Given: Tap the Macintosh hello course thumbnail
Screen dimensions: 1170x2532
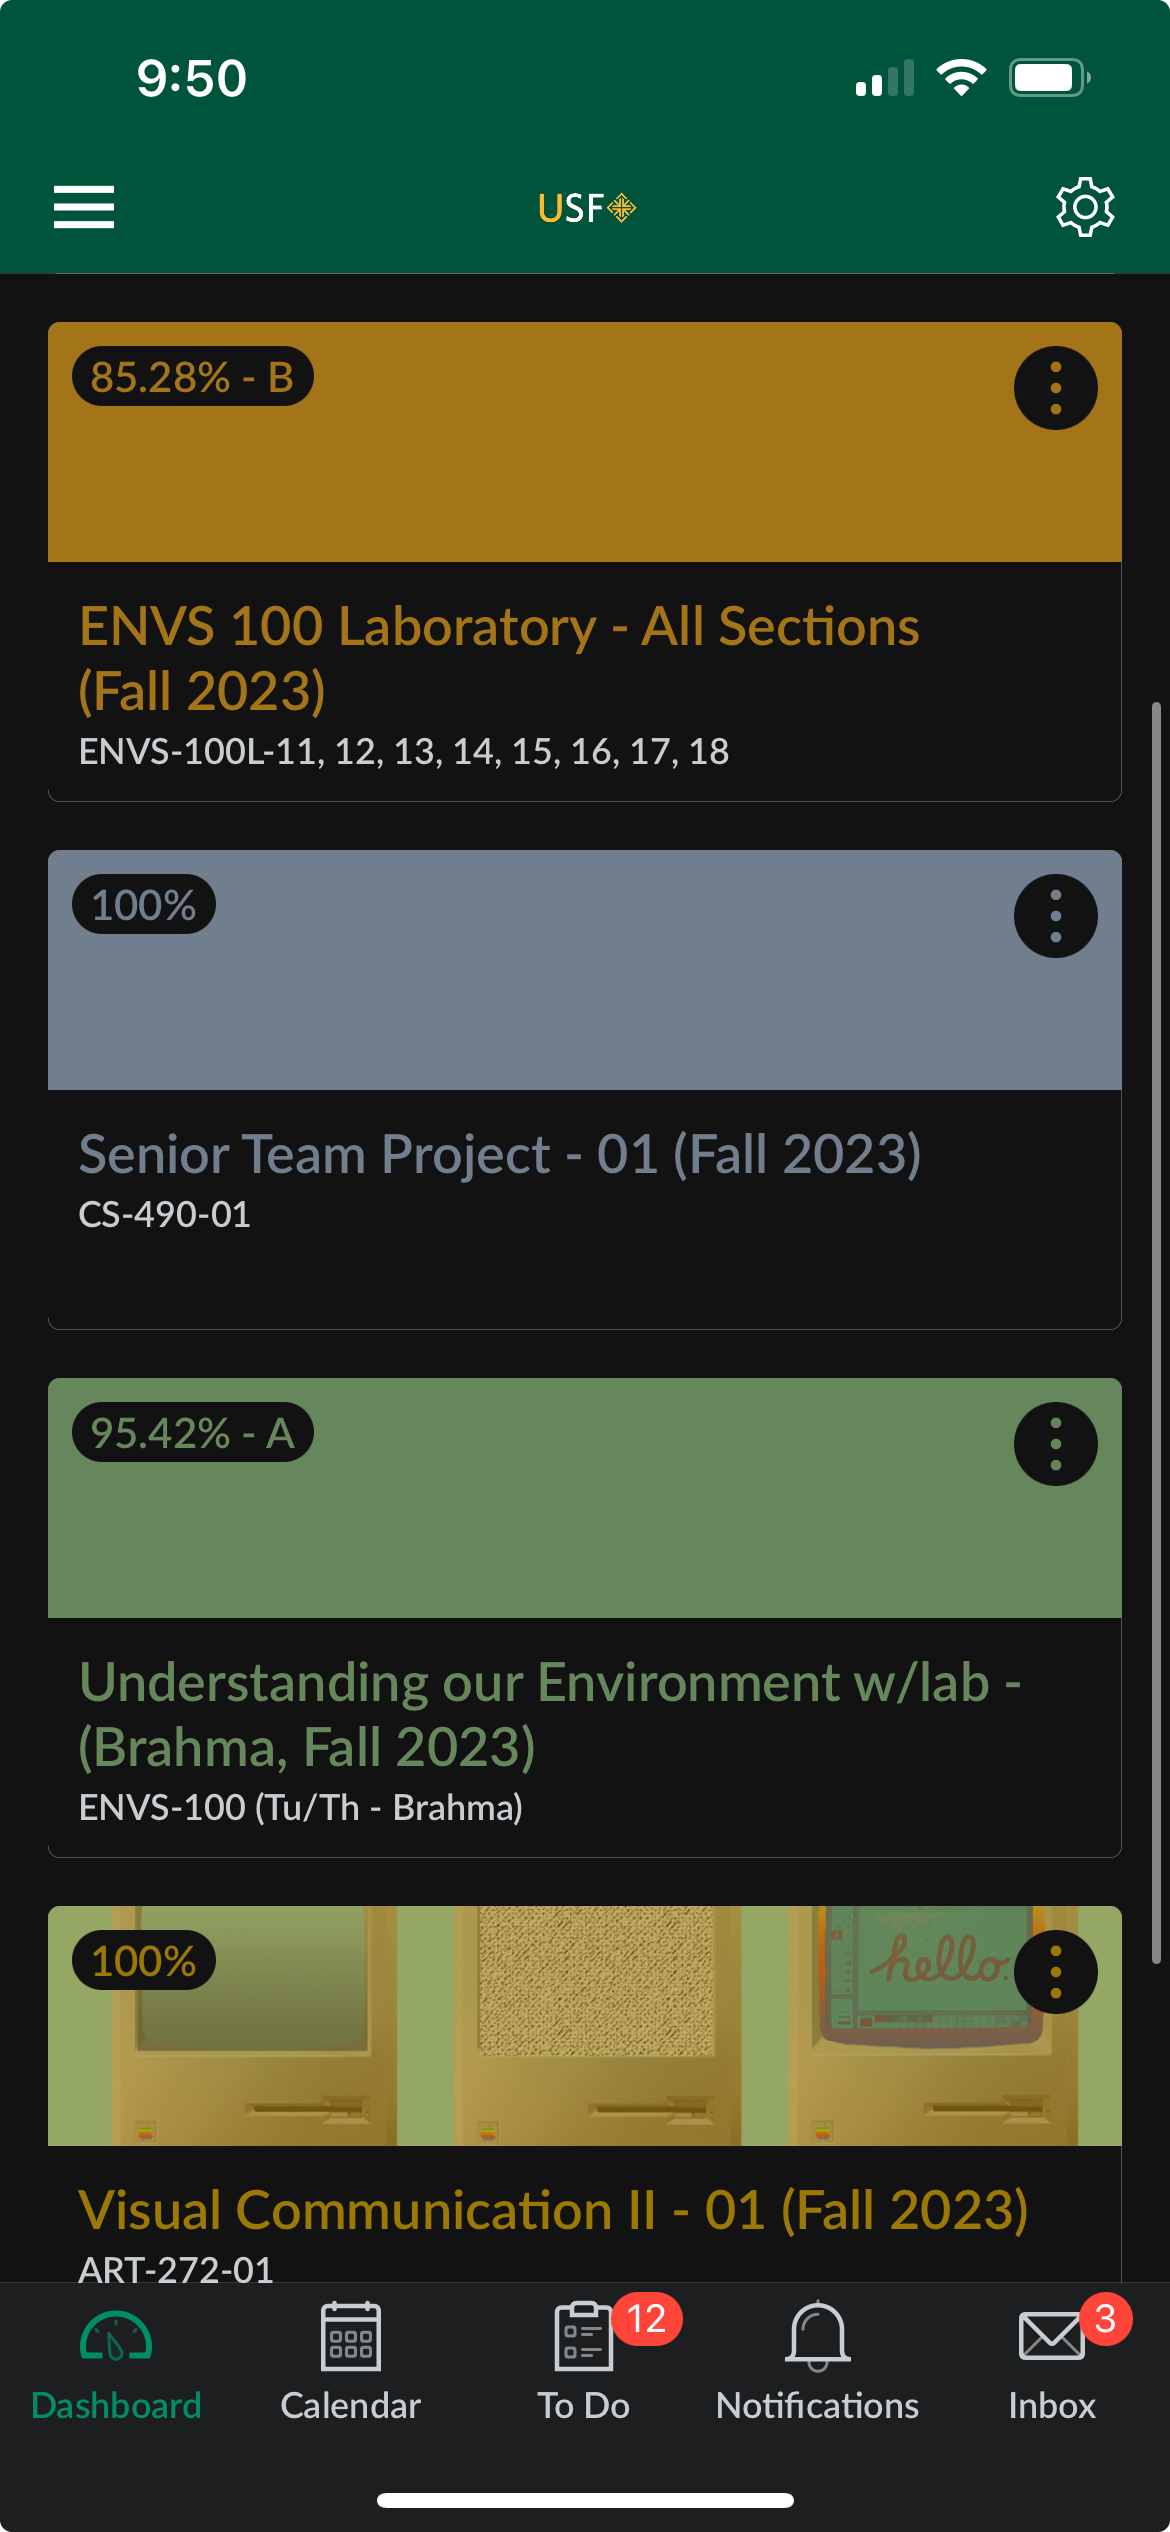Looking at the screenshot, I should (x=585, y=2026).
